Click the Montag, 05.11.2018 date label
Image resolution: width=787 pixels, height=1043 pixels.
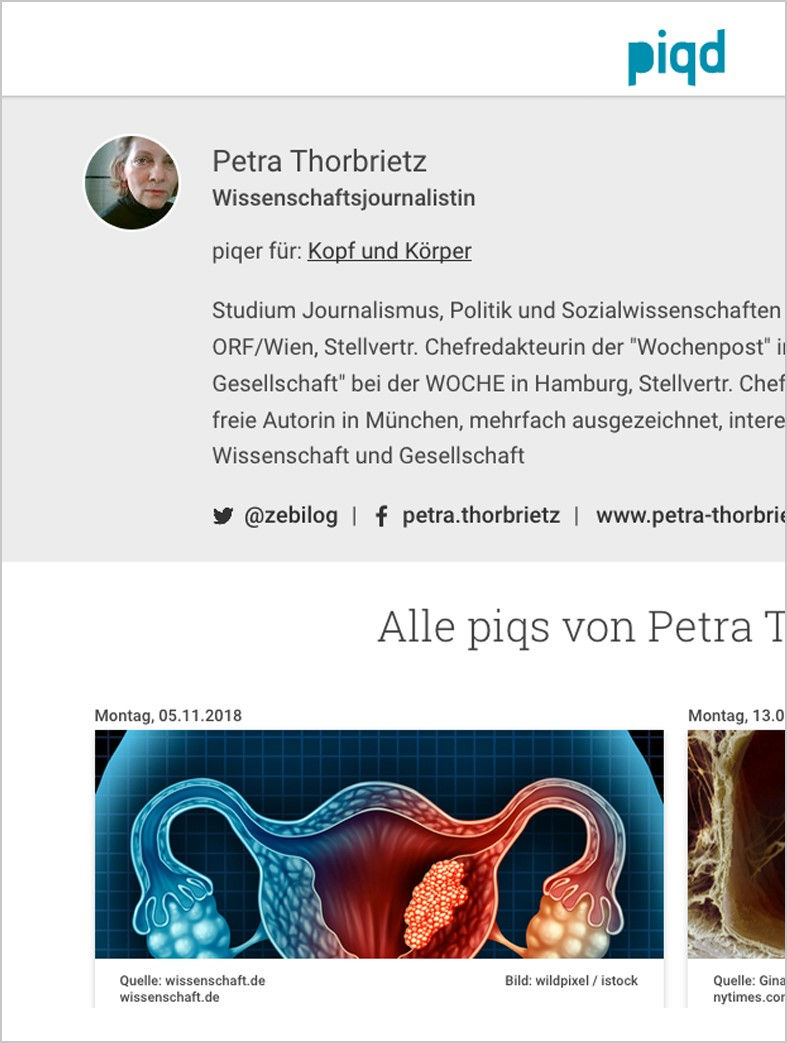click(x=168, y=716)
